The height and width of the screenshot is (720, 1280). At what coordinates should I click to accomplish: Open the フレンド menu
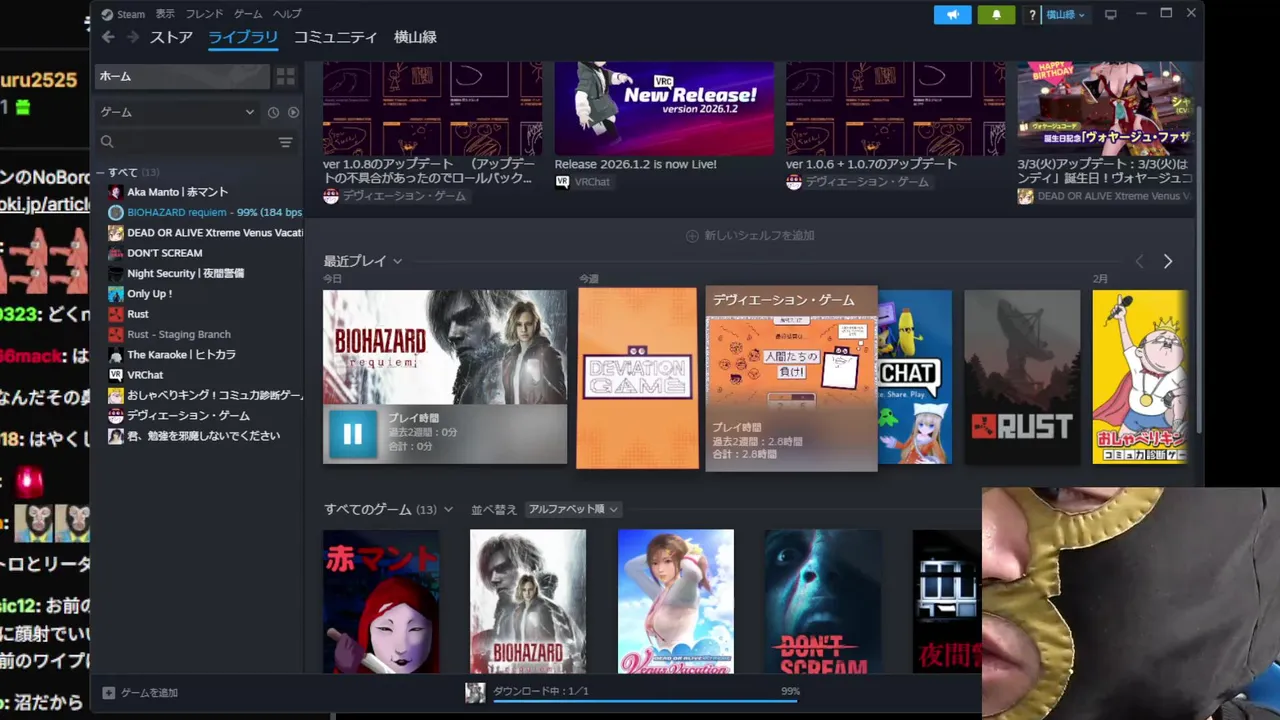[204, 14]
